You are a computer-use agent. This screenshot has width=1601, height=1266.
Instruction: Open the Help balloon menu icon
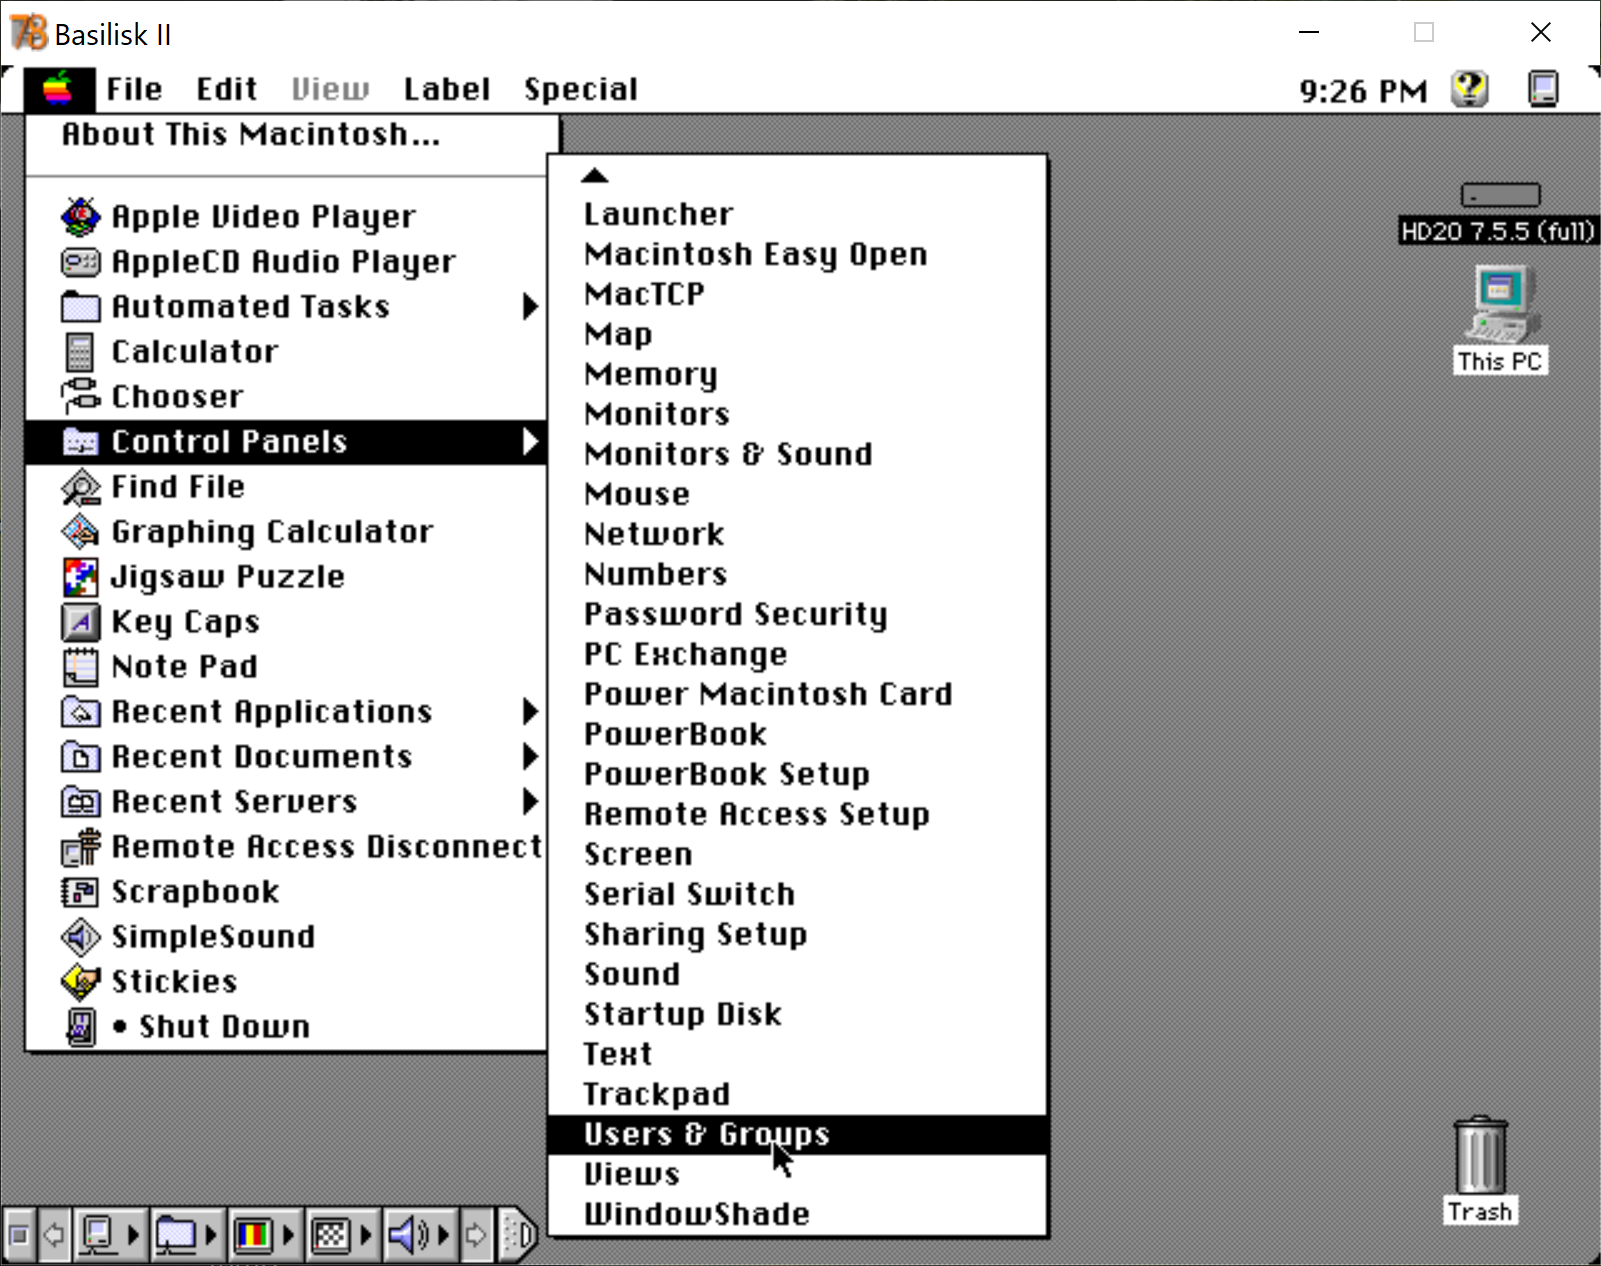point(1470,90)
